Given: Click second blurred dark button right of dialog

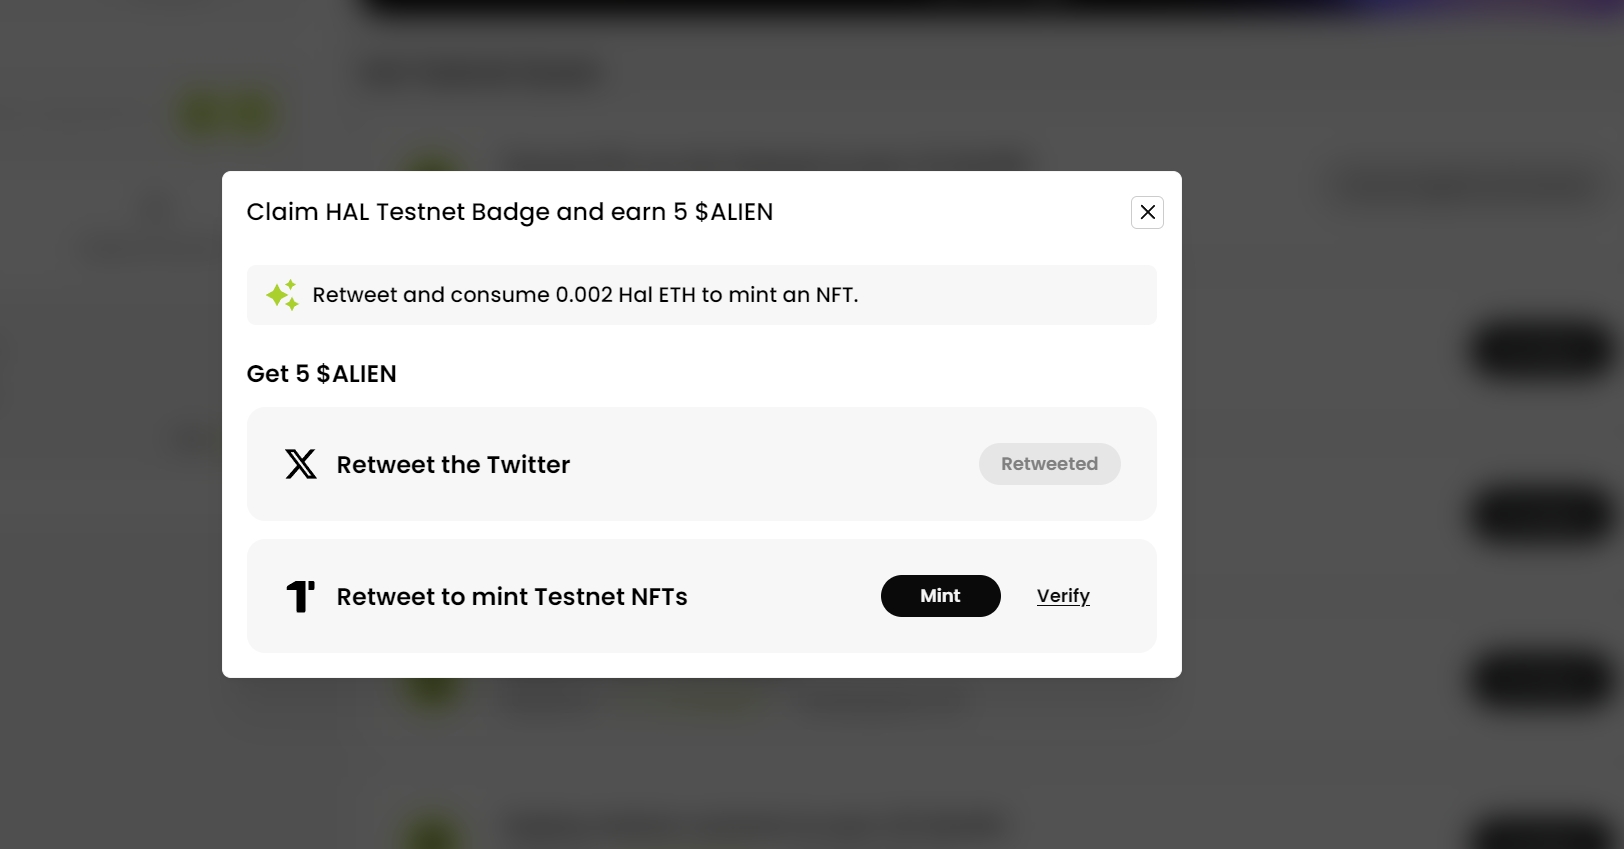Looking at the screenshot, I should click(1543, 515).
